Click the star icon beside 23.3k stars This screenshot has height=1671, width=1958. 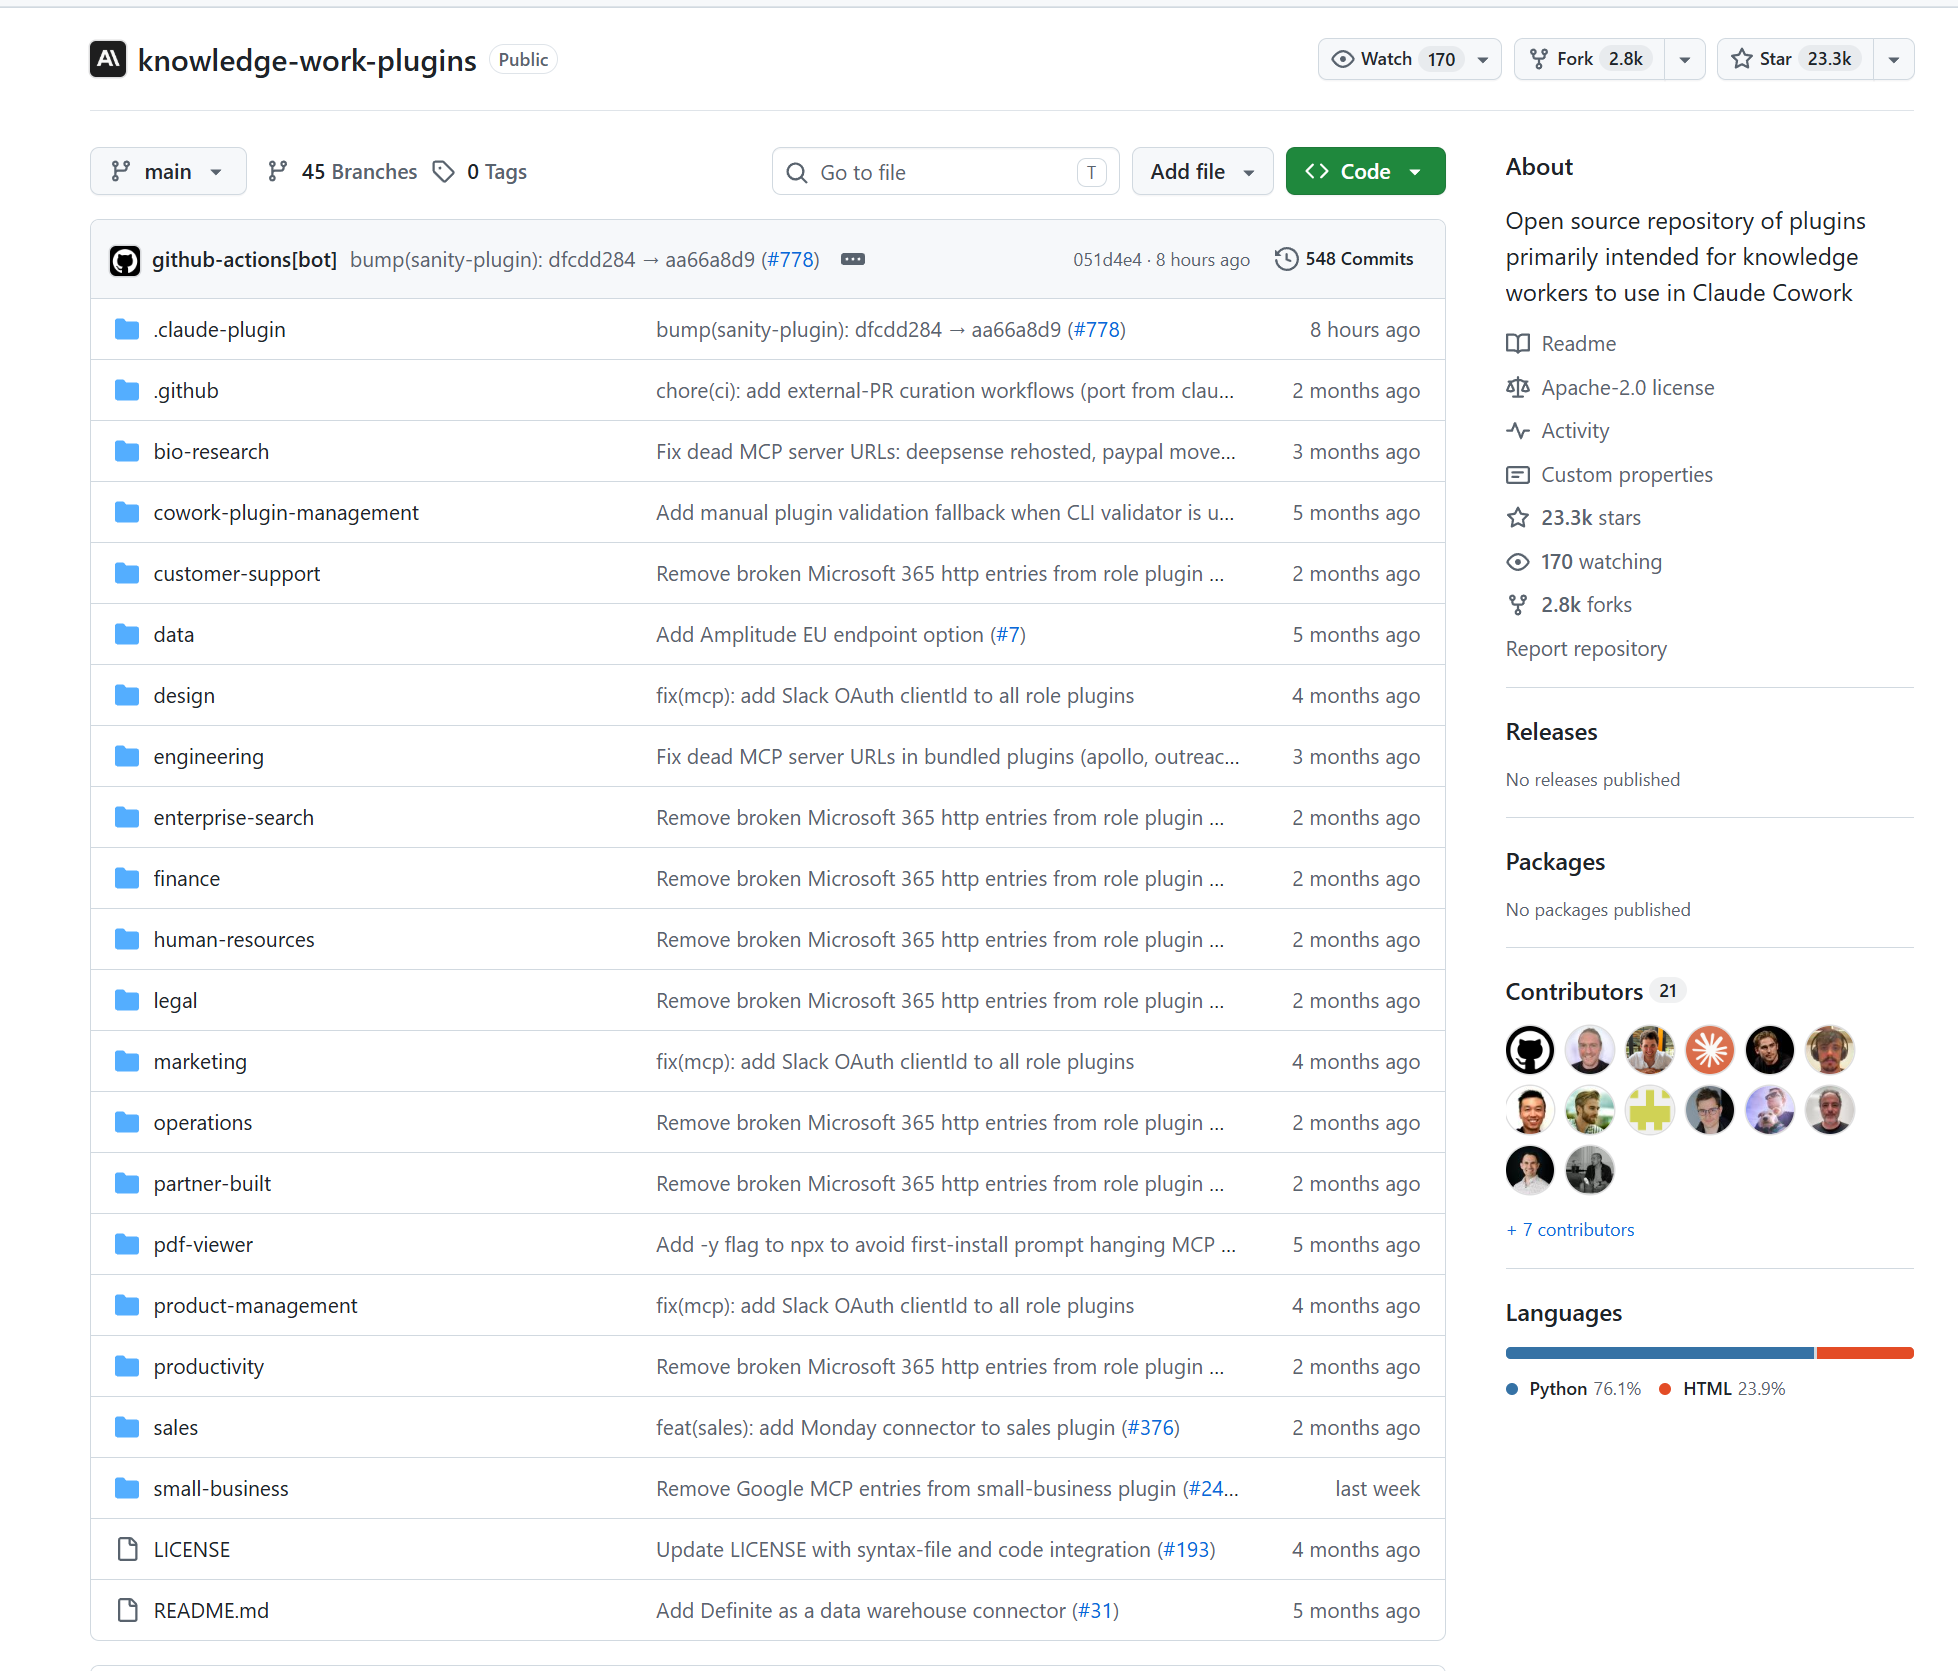pos(1518,518)
